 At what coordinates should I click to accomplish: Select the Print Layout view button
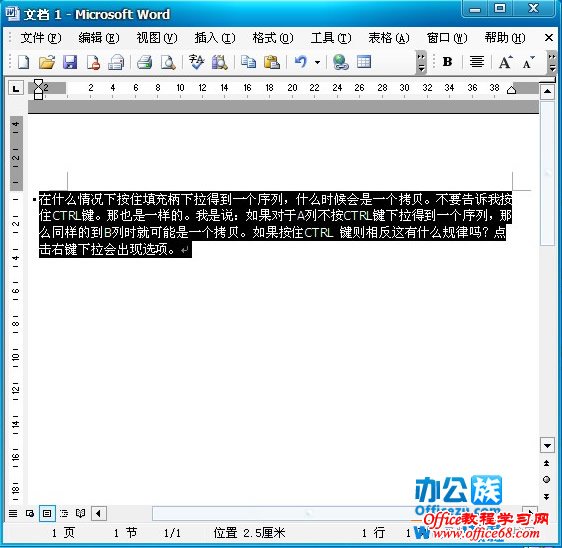[47, 514]
